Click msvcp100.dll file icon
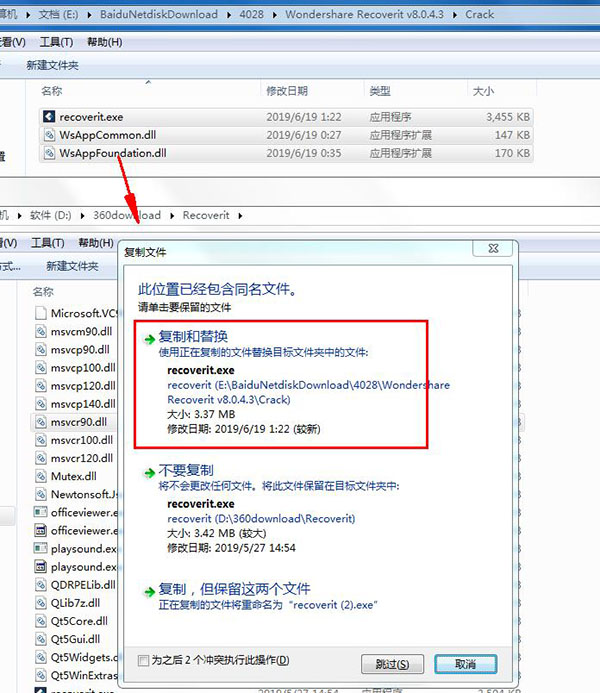Viewport: 600px width, 693px height. (41, 367)
